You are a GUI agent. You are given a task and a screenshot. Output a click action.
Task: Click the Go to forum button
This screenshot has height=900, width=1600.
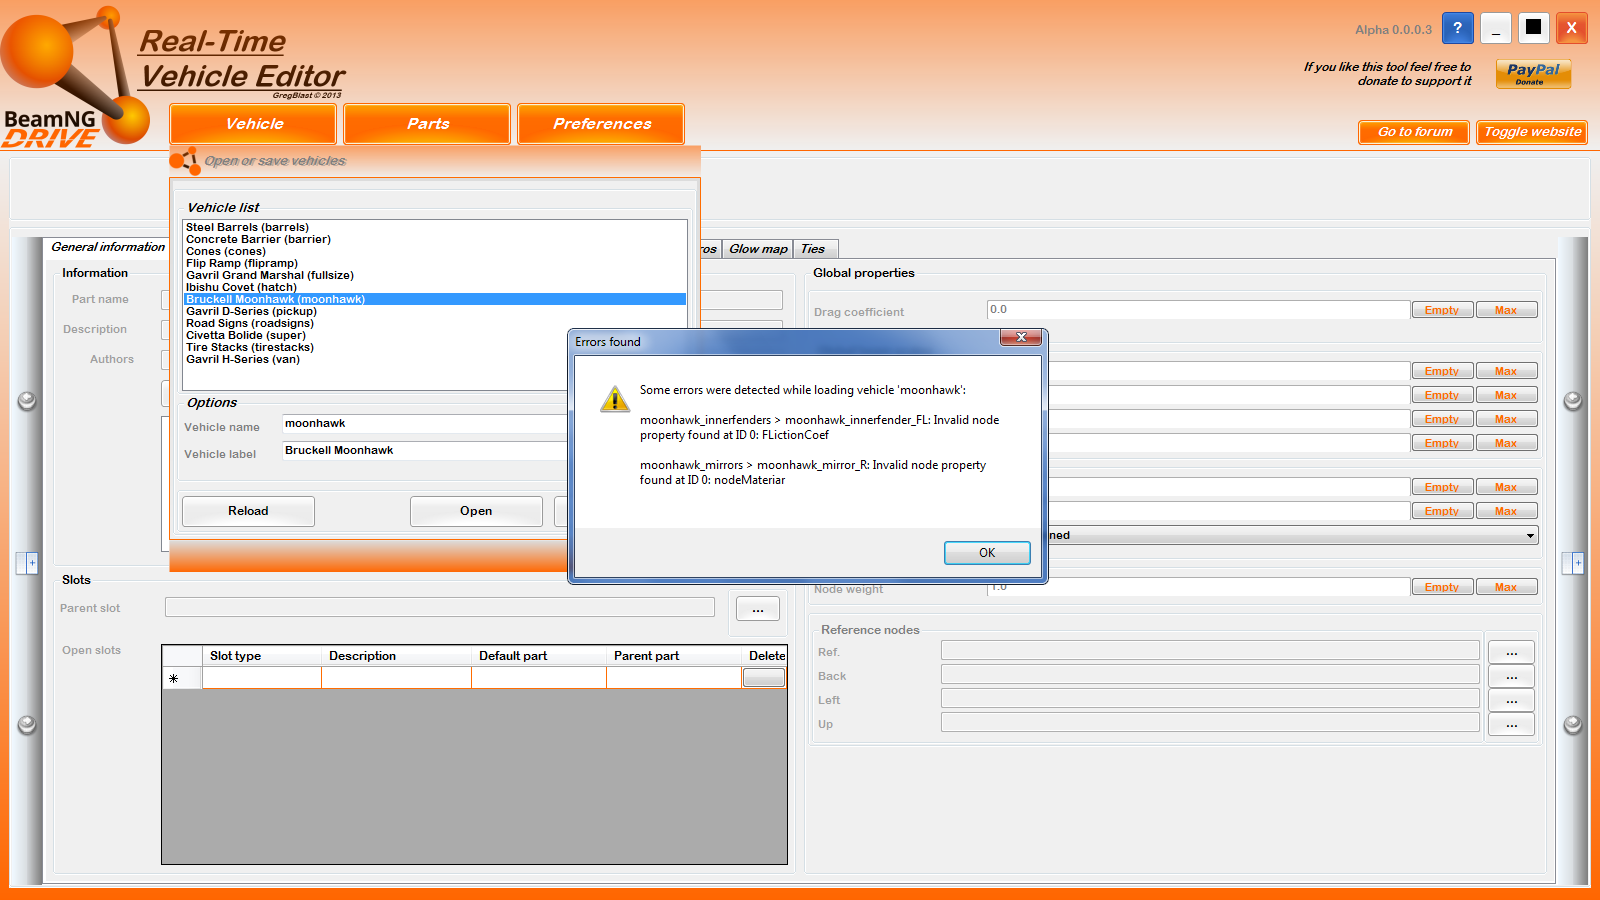pyautogui.click(x=1414, y=132)
